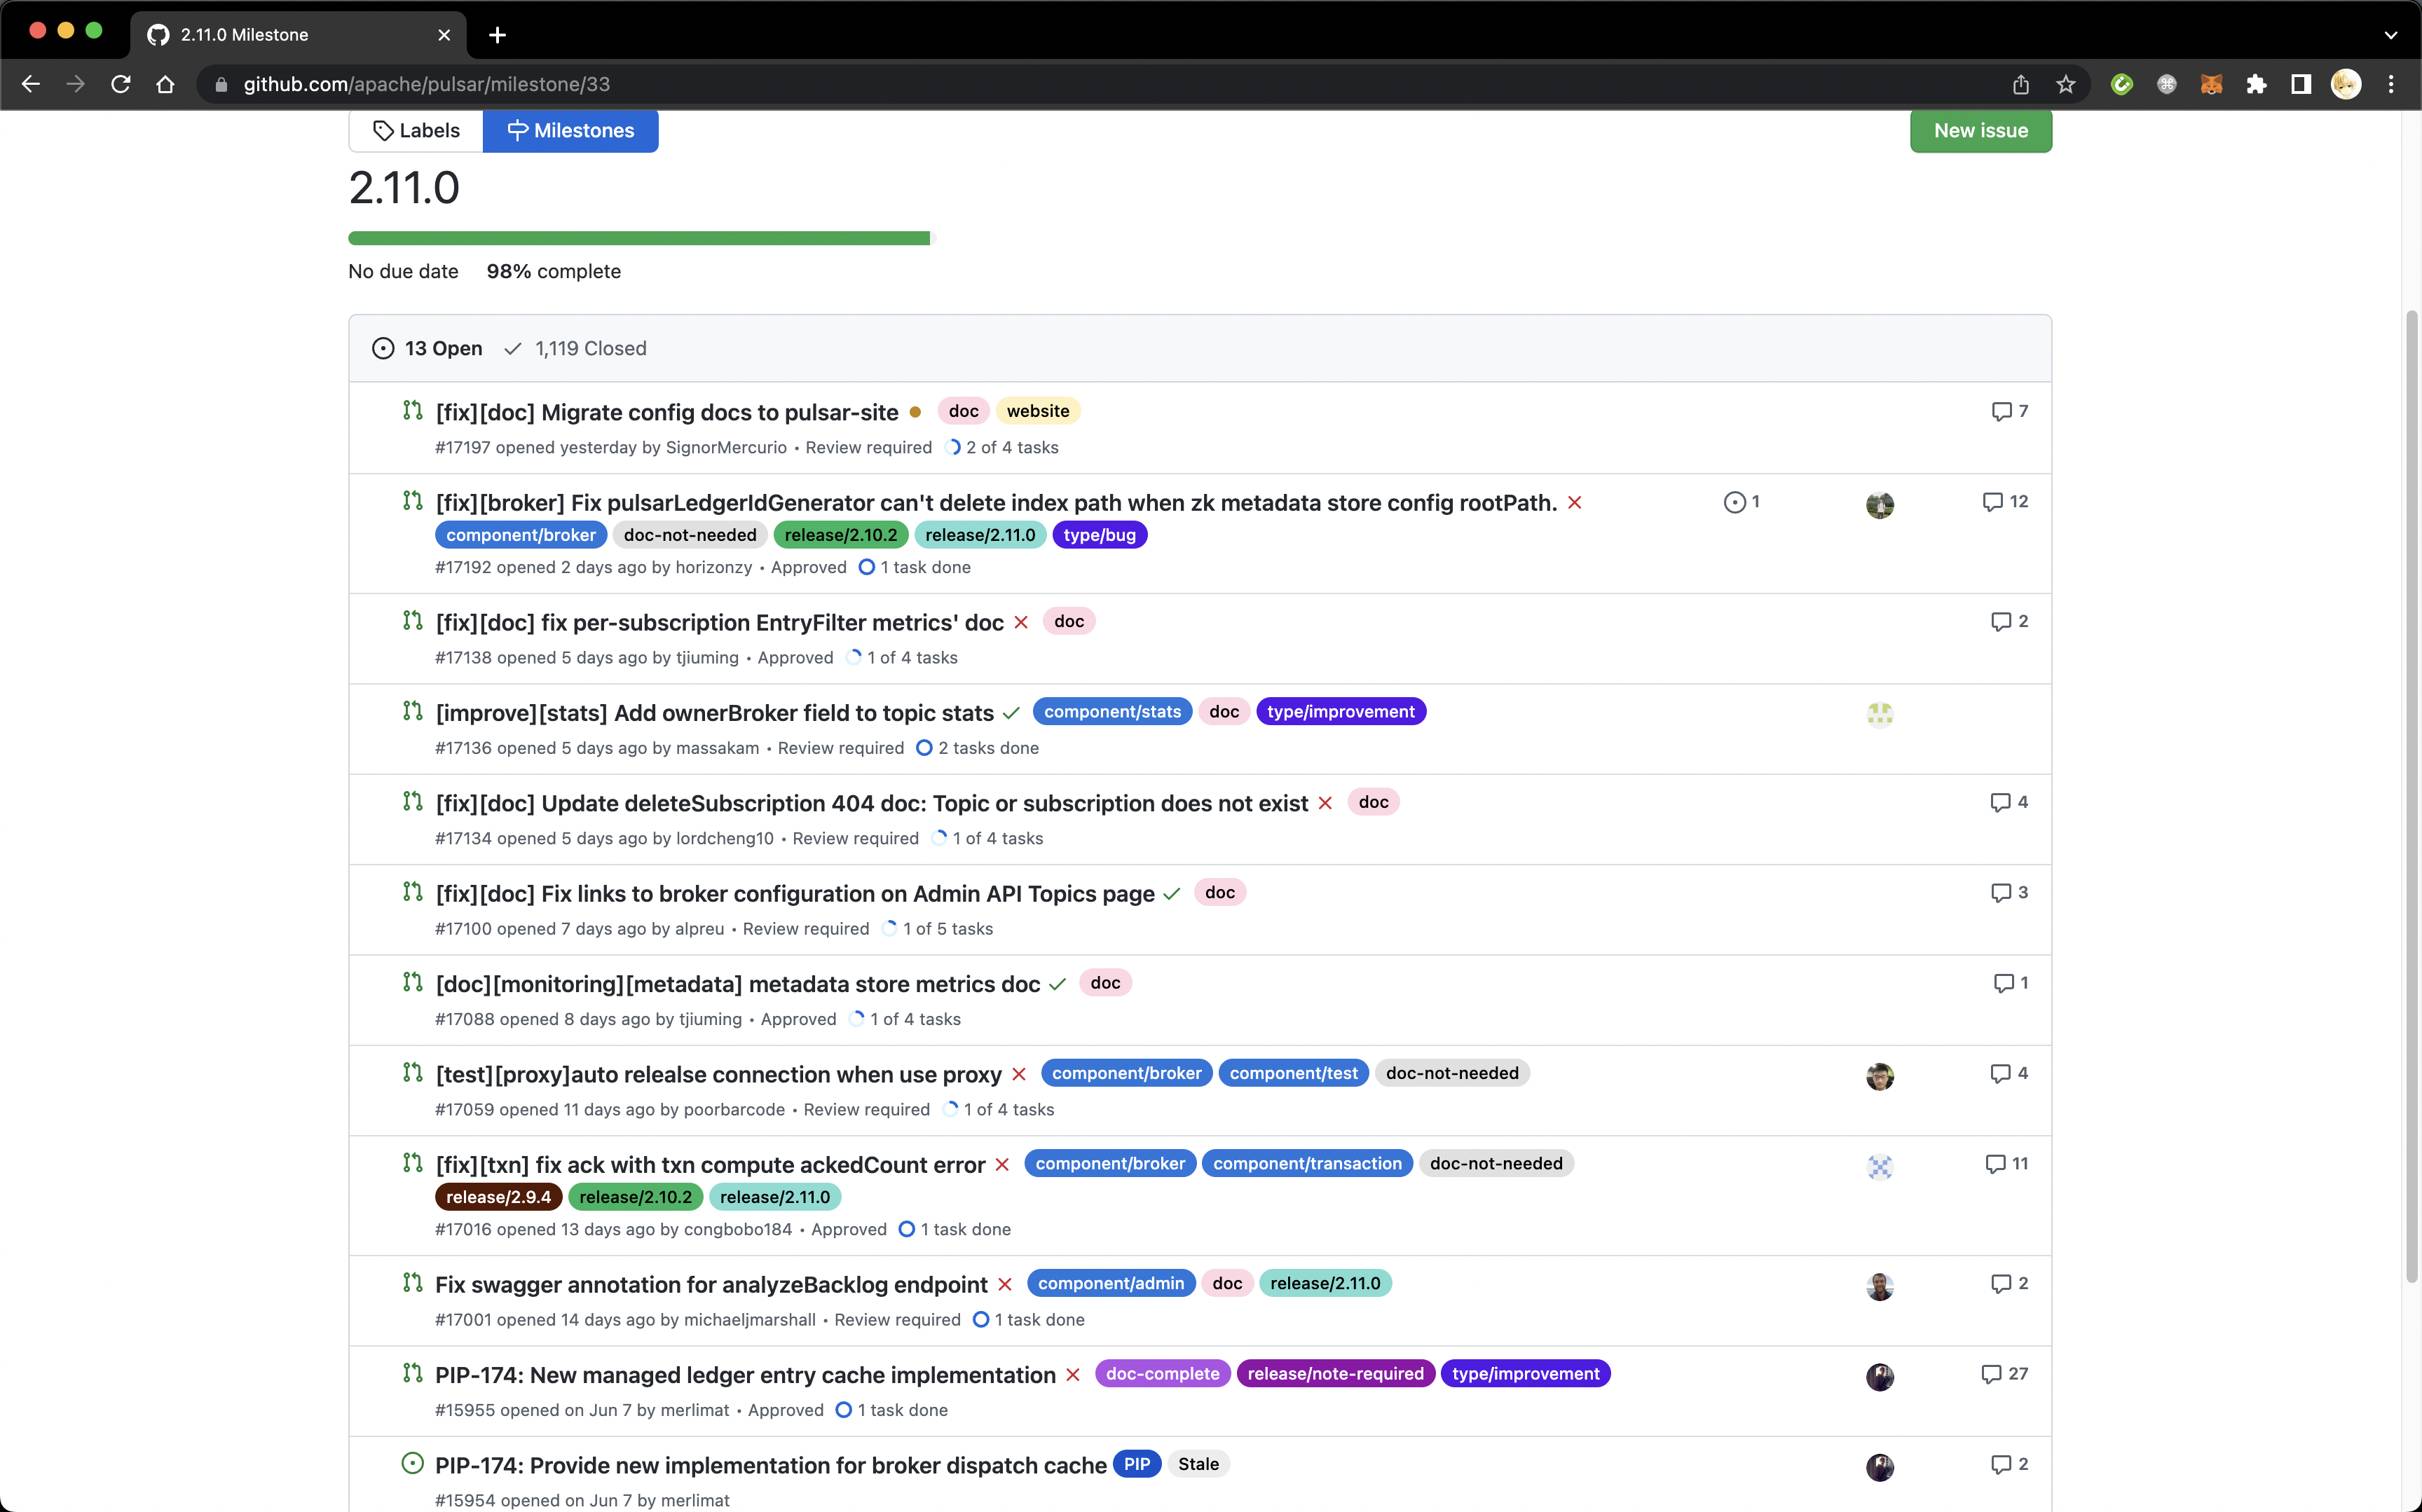Open the browser home page icon
Viewport: 2422px width, 1512px height.
pyautogui.click(x=166, y=84)
